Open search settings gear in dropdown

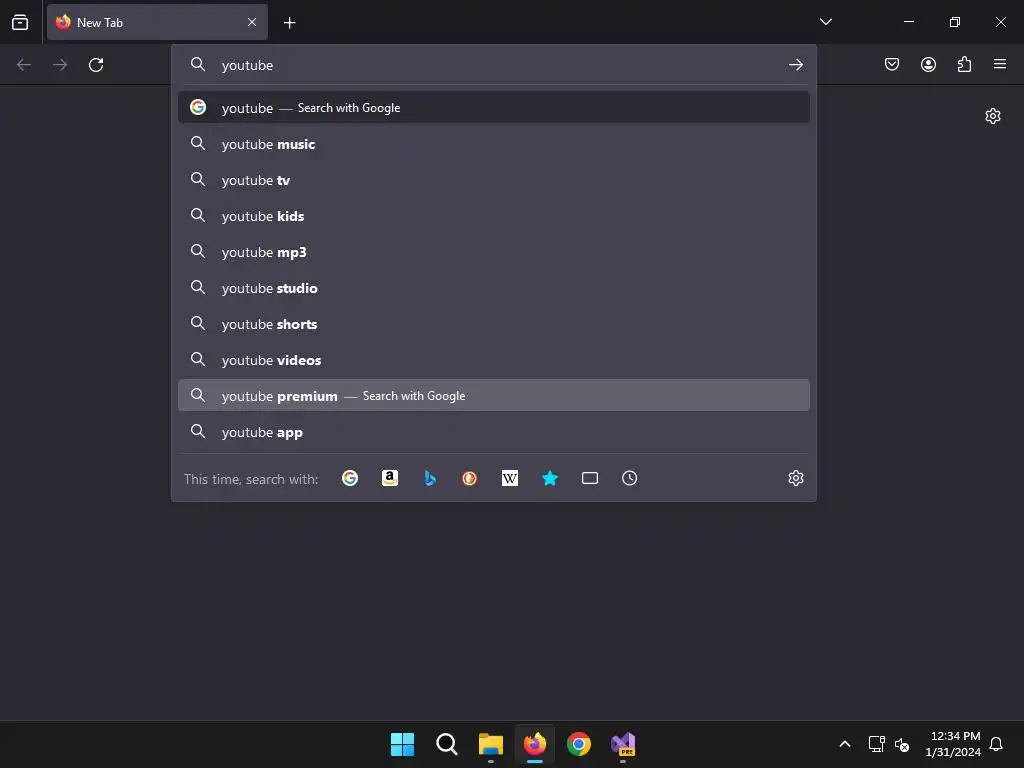pyautogui.click(x=795, y=478)
